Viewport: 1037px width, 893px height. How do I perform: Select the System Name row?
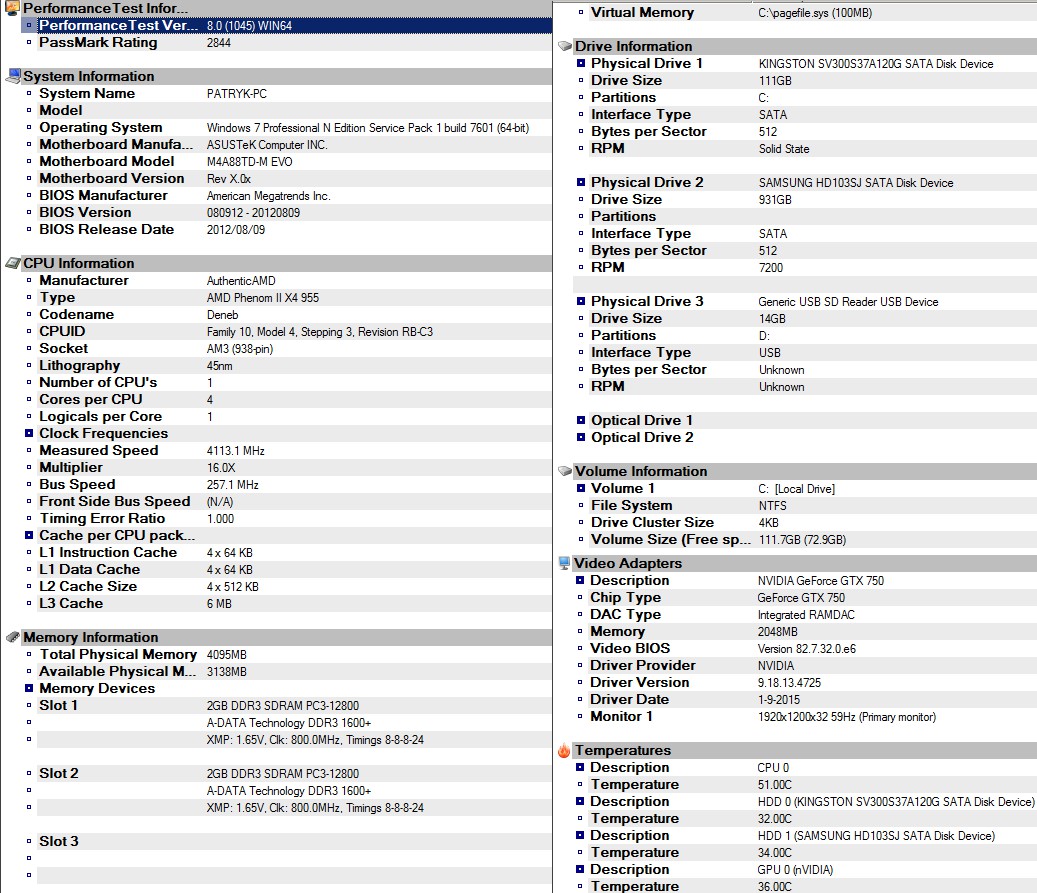[x=294, y=93]
